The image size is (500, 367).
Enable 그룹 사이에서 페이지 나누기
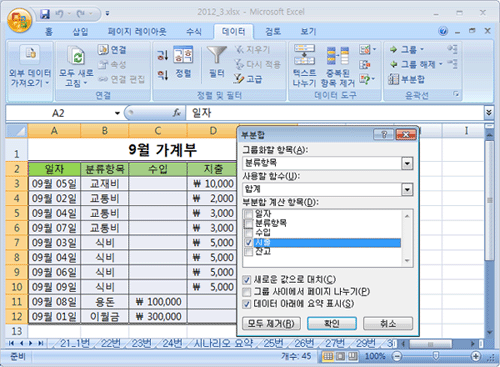(x=247, y=292)
